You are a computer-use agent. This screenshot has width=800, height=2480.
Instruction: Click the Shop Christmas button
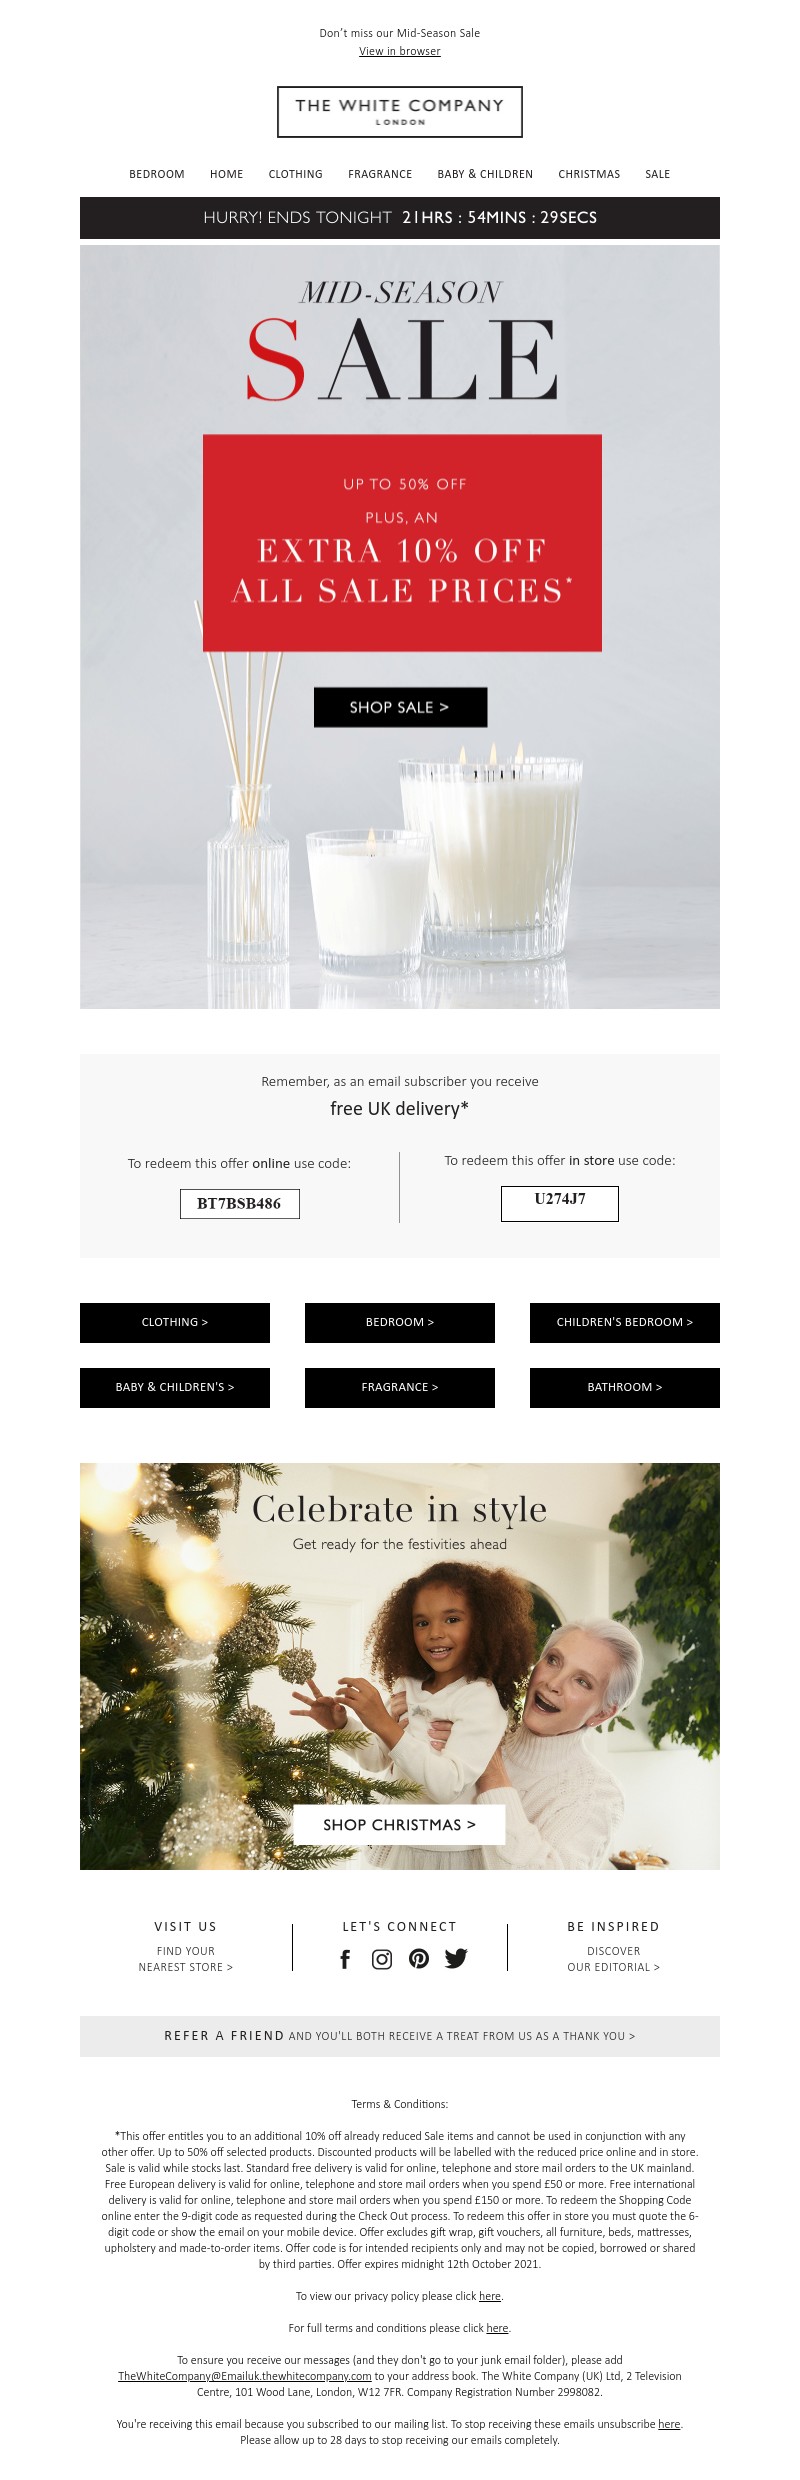pos(399,1825)
